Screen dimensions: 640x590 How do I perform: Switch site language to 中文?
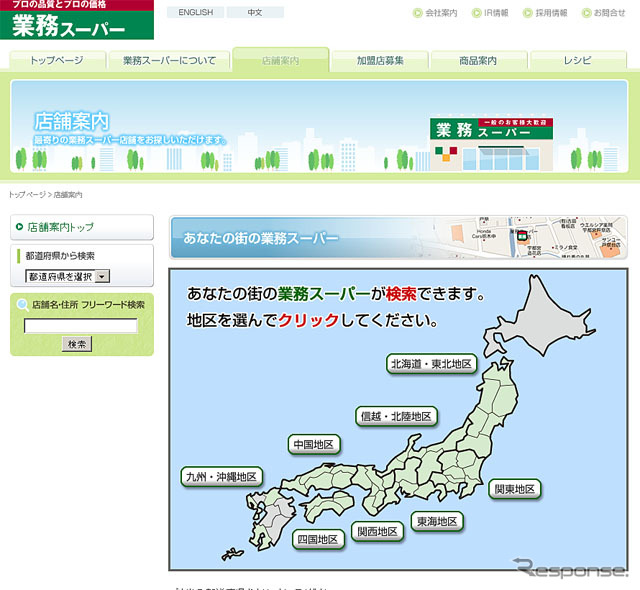click(x=255, y=12)
